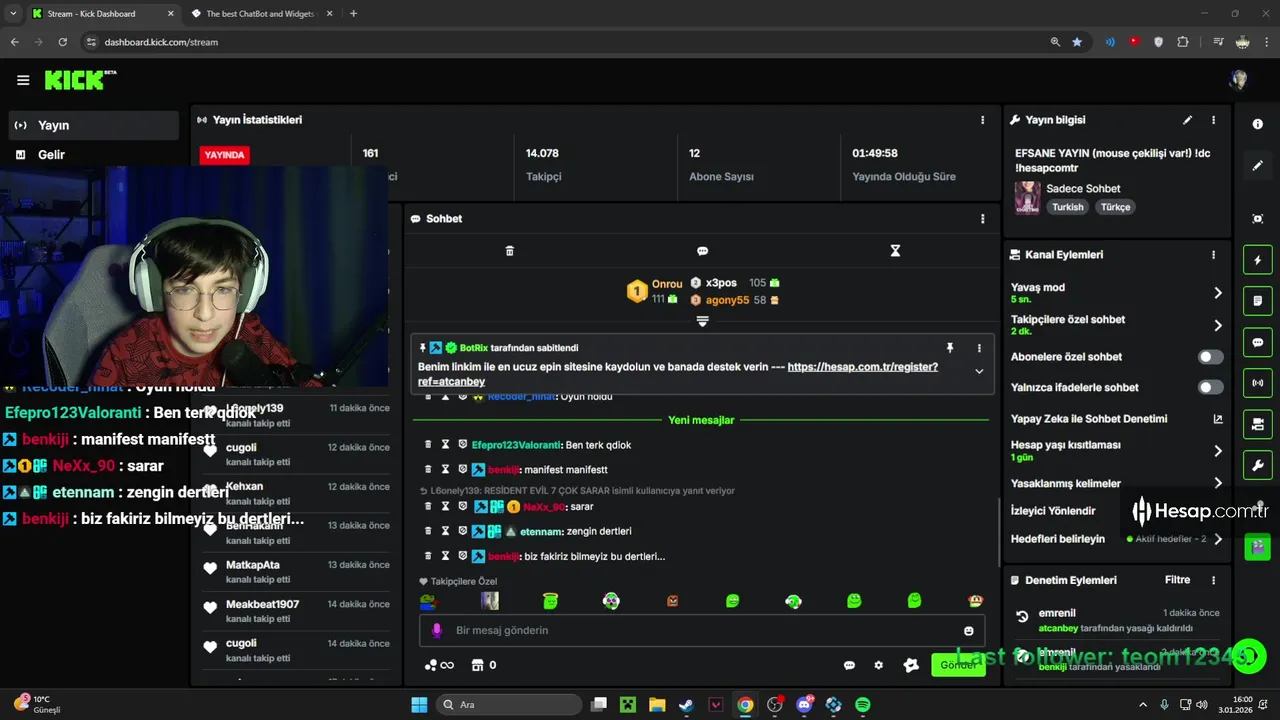Click the Kick logo
The height and width of the screenshot is (720, 1280).
(x=80, y=80)
